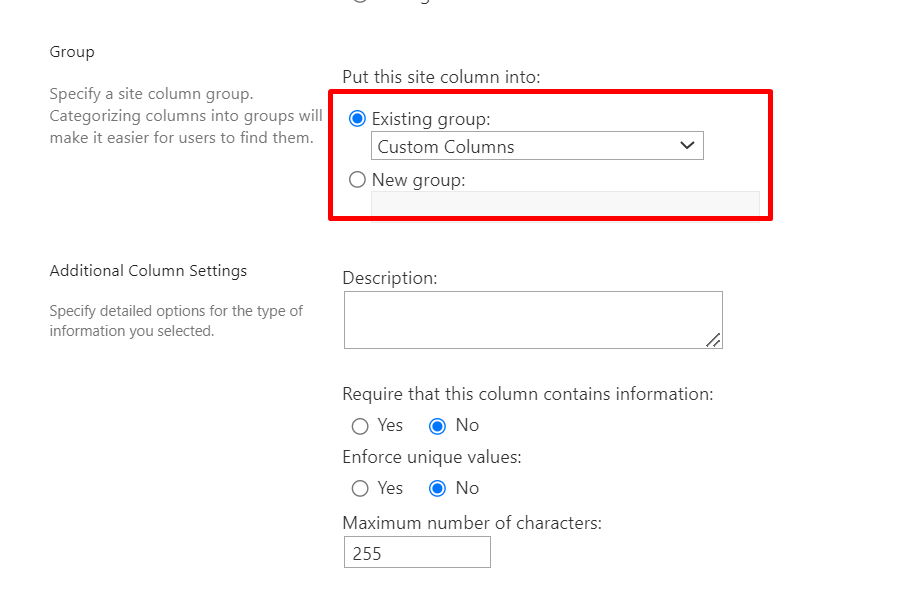Click the chevron arrow on Custom Columns selector
This screenshot has width=922, height=600.
tap(687, 146)
